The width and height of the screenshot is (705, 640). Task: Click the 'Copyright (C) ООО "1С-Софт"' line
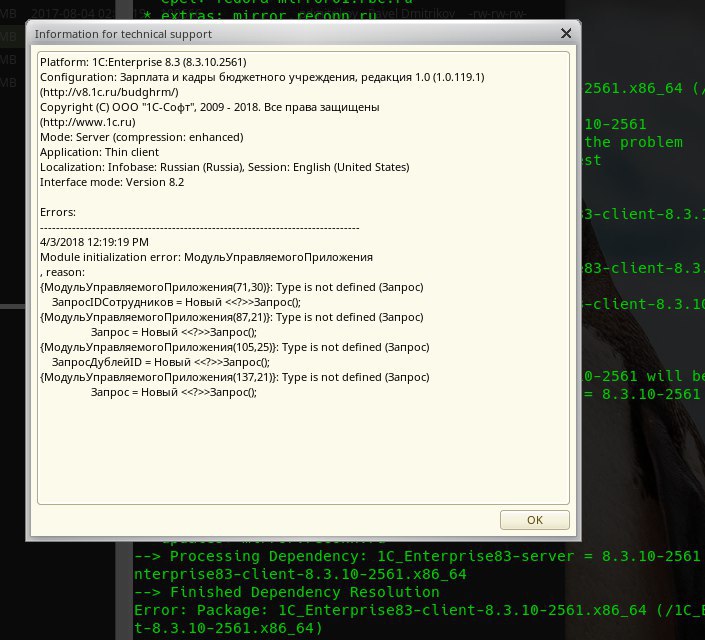pos(210,107)
